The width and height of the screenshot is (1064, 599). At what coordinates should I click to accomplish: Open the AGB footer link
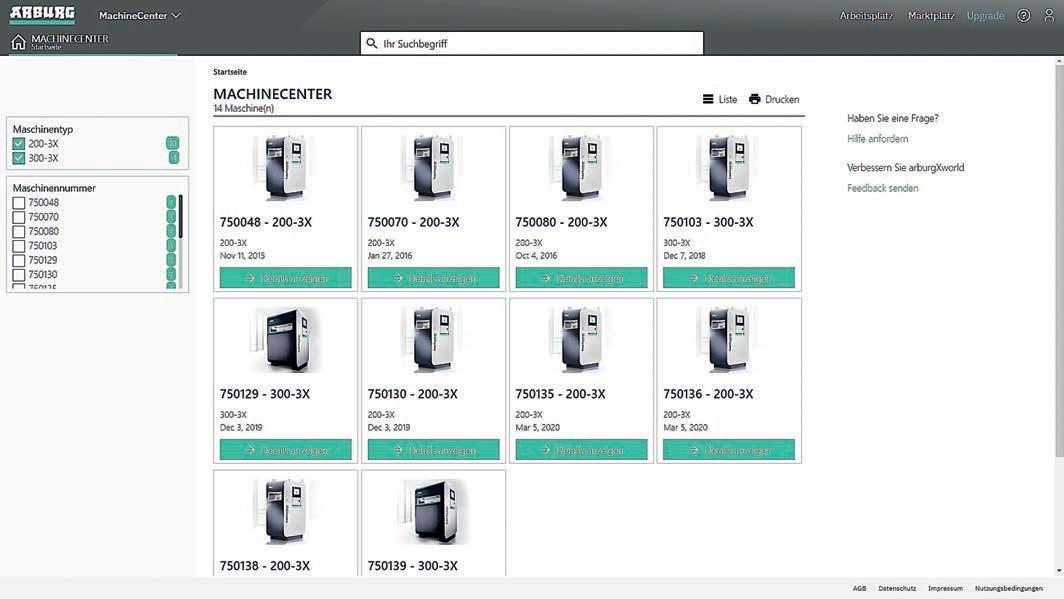tap(859, 589)
